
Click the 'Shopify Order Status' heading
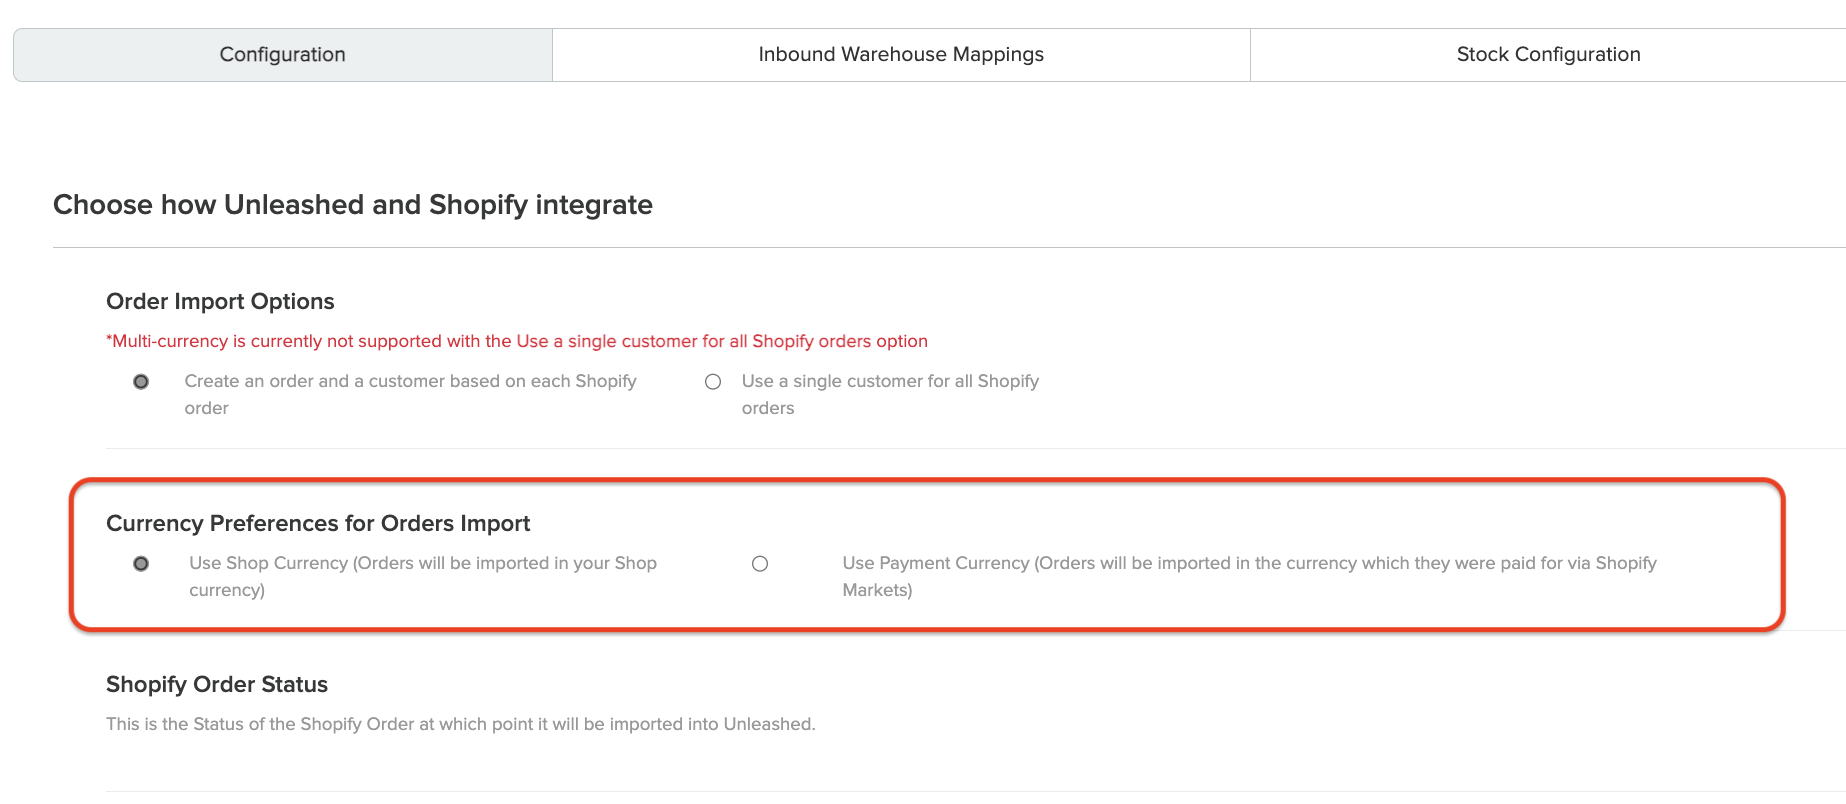coord(217,684)
